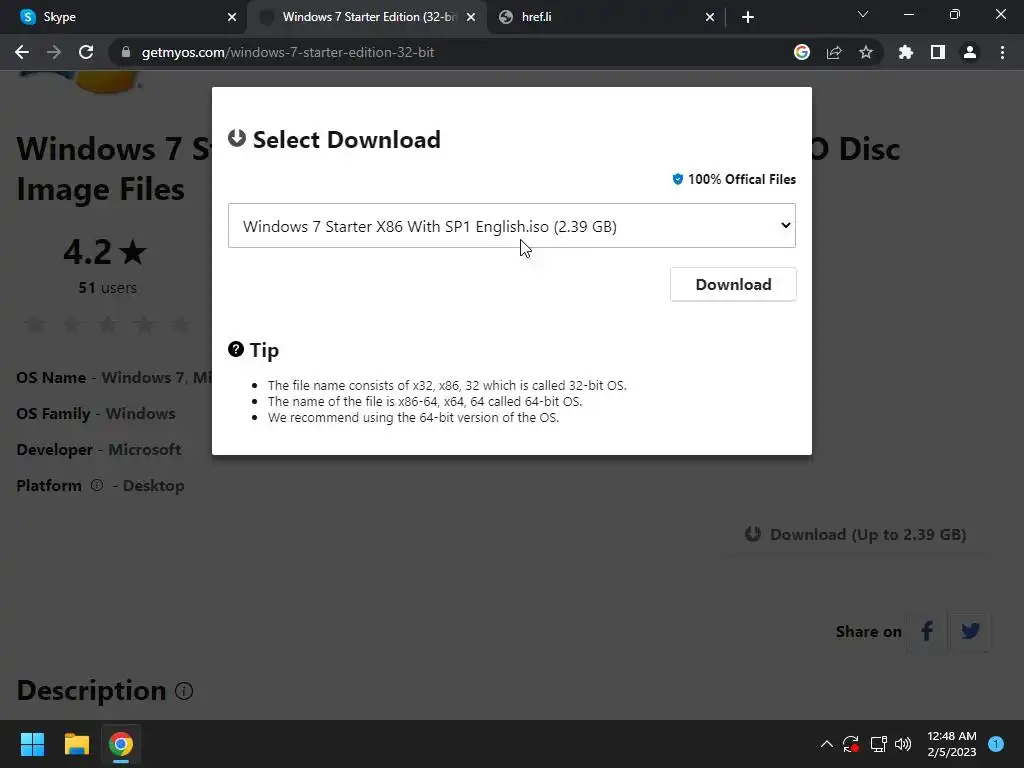Go back to the previous page
The width and height of the screenshot is (1024, 768).
22,52
